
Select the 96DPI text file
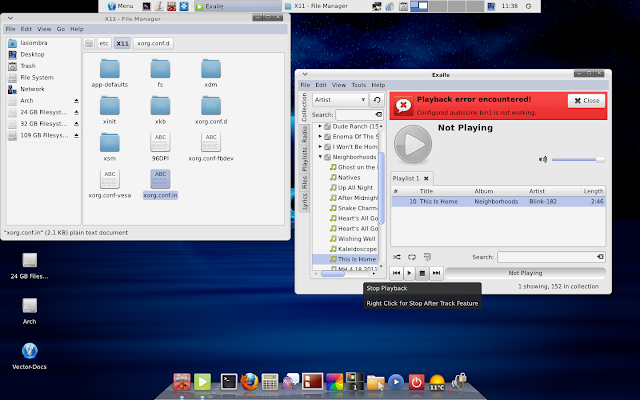tap(160, 147)
